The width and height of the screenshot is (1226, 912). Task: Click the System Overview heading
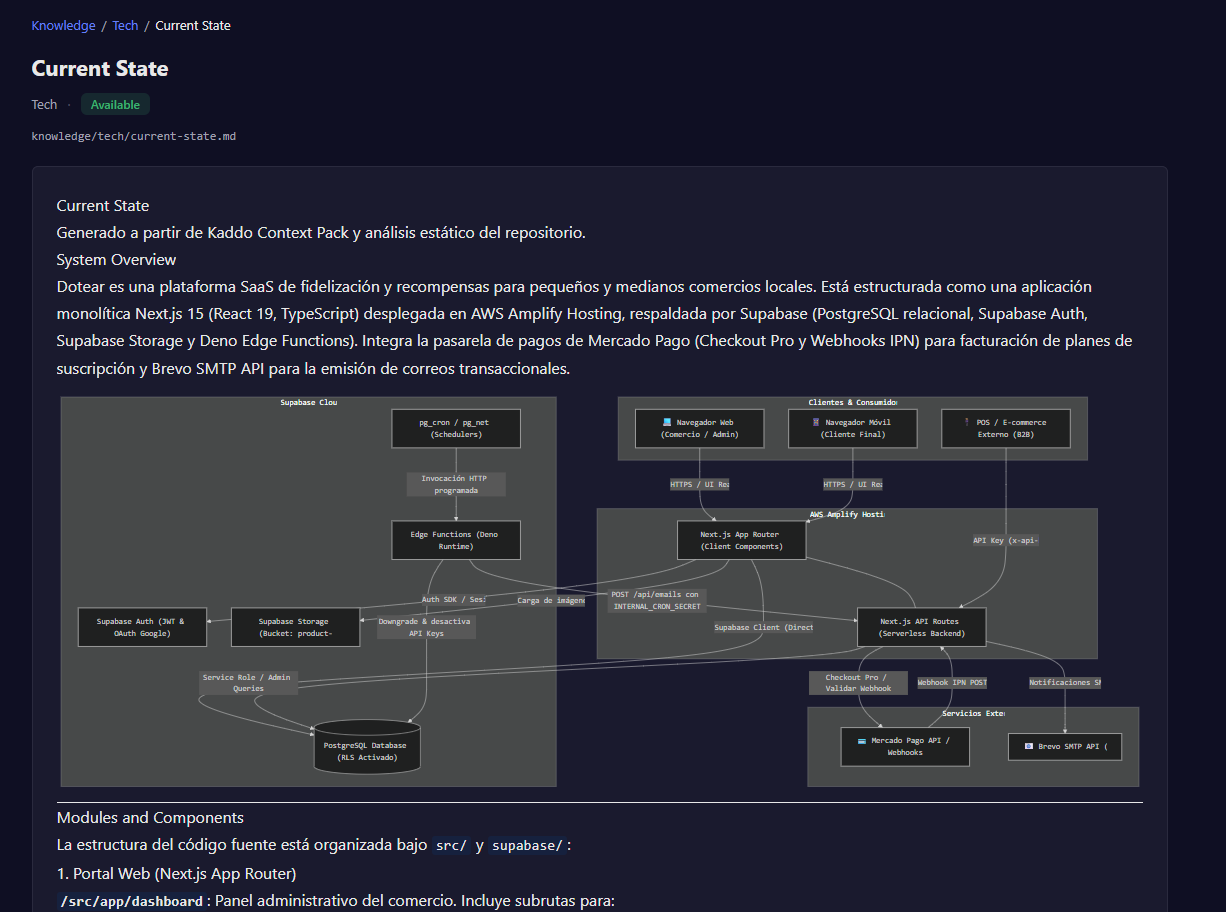[x=116, y=259]
